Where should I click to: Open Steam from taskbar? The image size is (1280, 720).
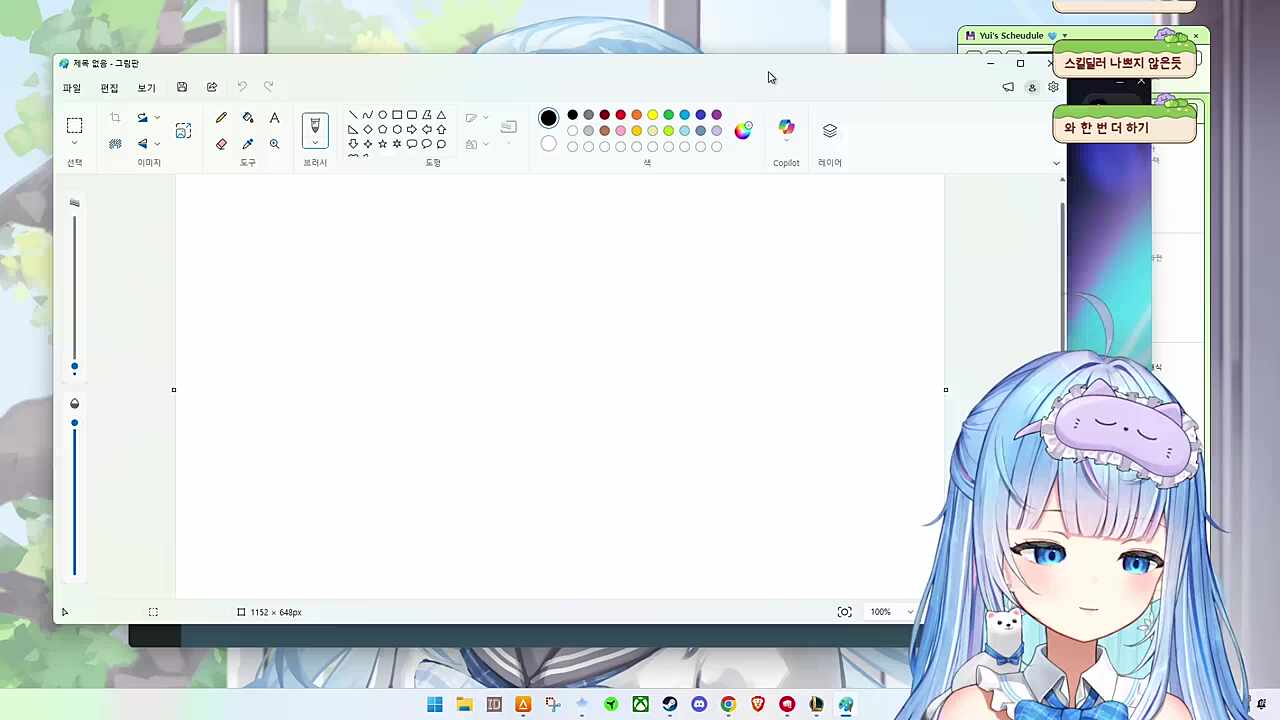[669, 705]
